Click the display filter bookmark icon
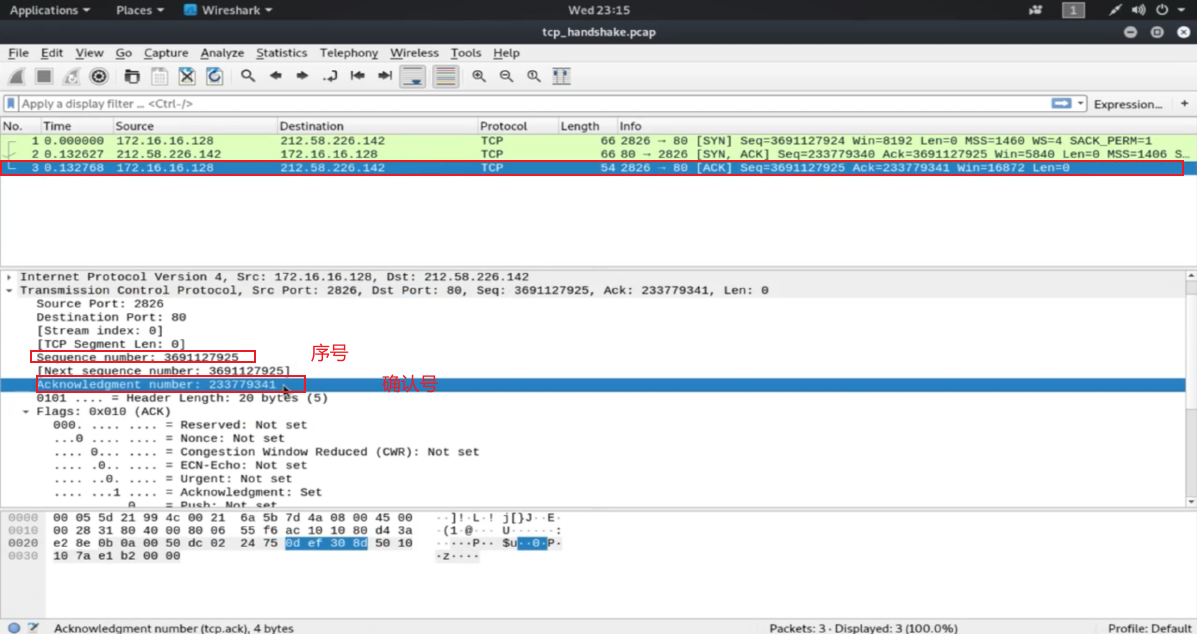Screen dimensions: 1197x634 (11, 103)
